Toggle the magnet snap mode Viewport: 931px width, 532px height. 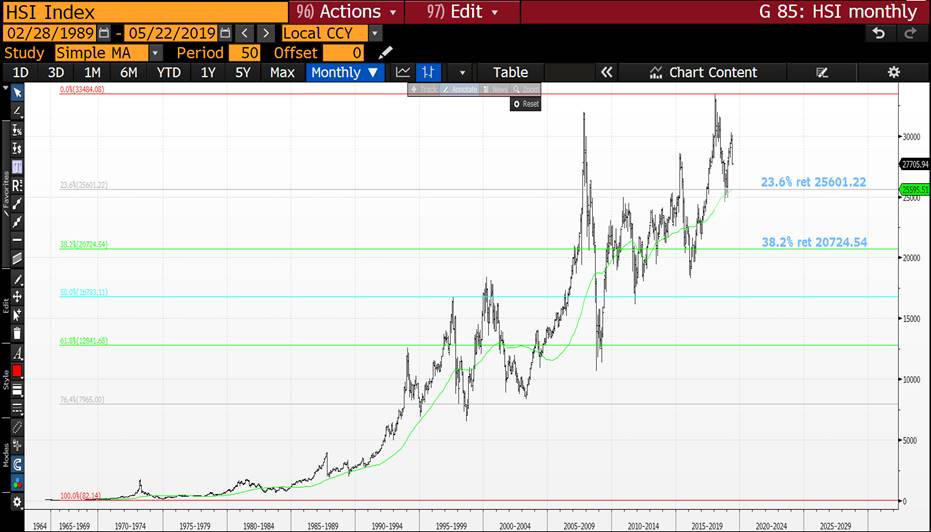coord(17,464)
